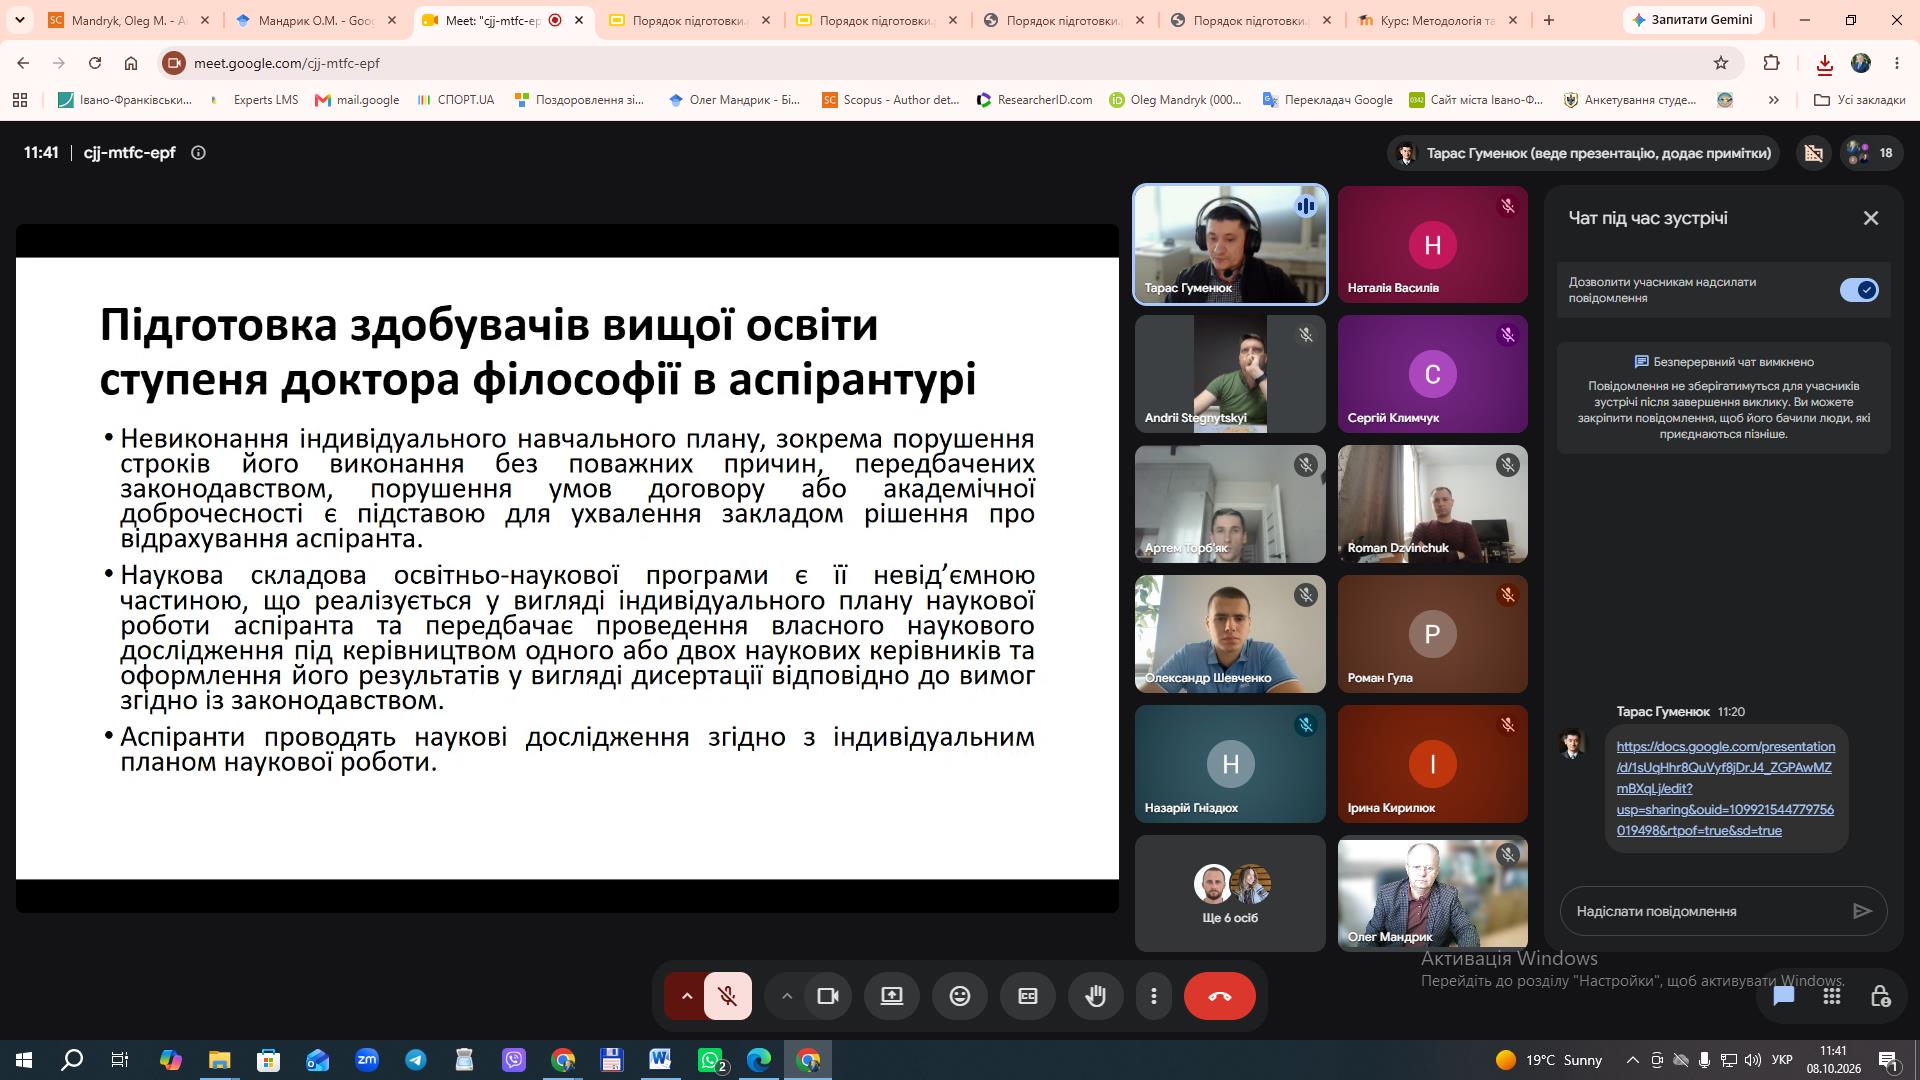Viewport: 1920px width, 1080px height.
Task: Select Тарас Гуменюк video tile
Action: pyautogui.click(x=1230, y=244)
